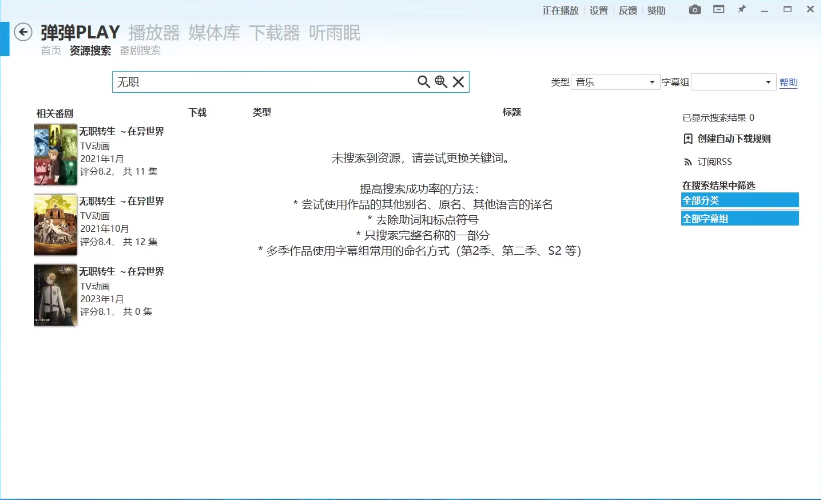Switch to the 下载器 tab
This screenshot has height=500, width=821.
coord(274,33)
